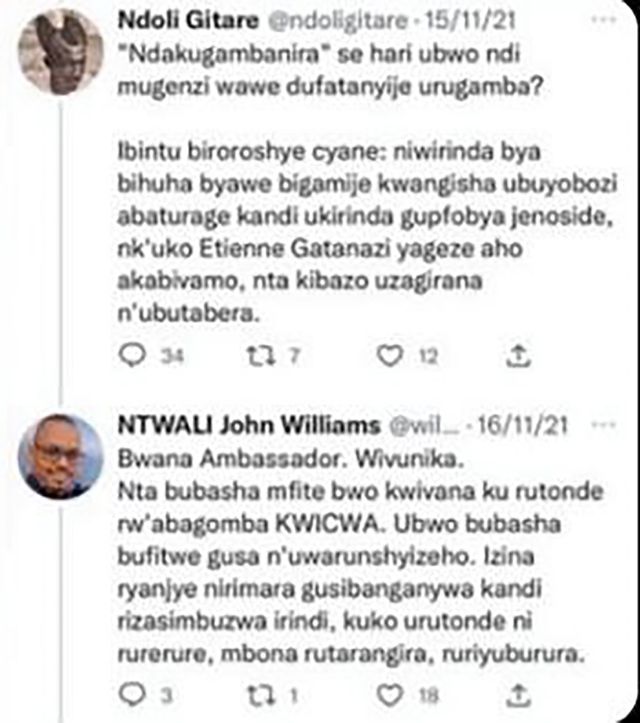Click the @ndoligitare handle
Image resolution: width=640 pixels, height=723 pixels.
[338, 22]
